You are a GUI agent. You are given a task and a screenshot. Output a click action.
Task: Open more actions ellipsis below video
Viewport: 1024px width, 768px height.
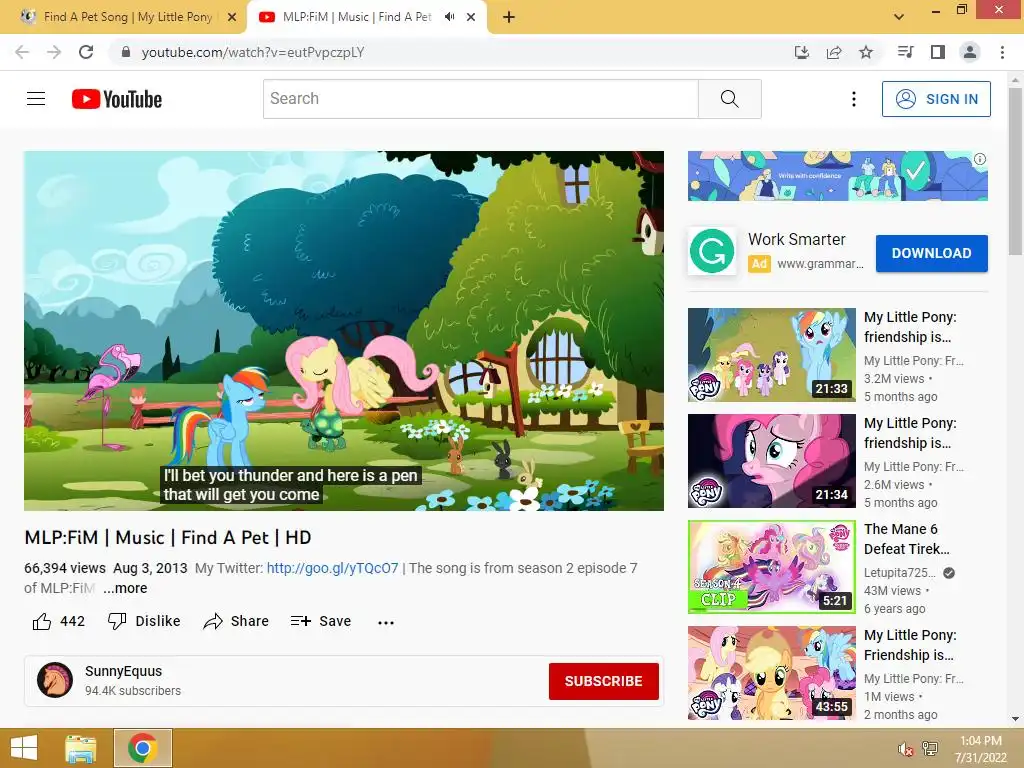tap(386, 622)
